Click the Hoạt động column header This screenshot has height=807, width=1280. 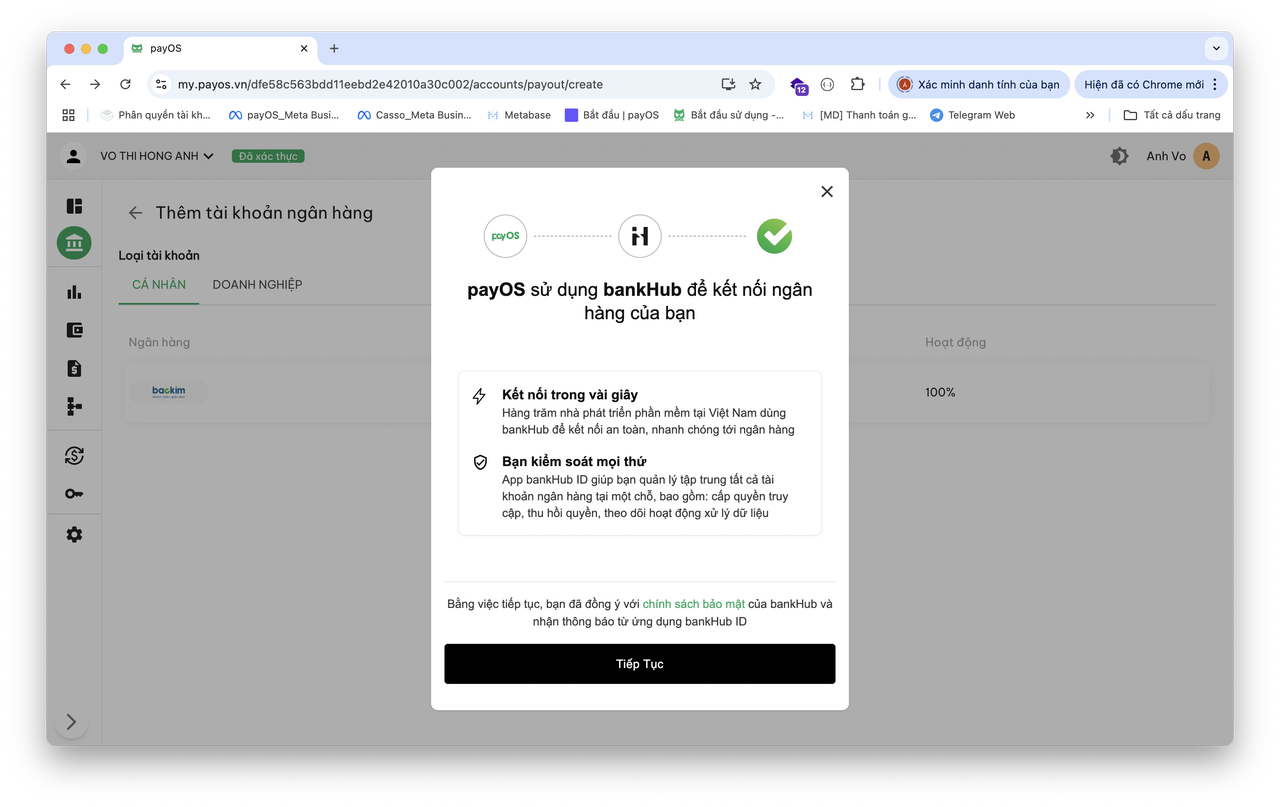pyautogui.click(x=955, y=342)
